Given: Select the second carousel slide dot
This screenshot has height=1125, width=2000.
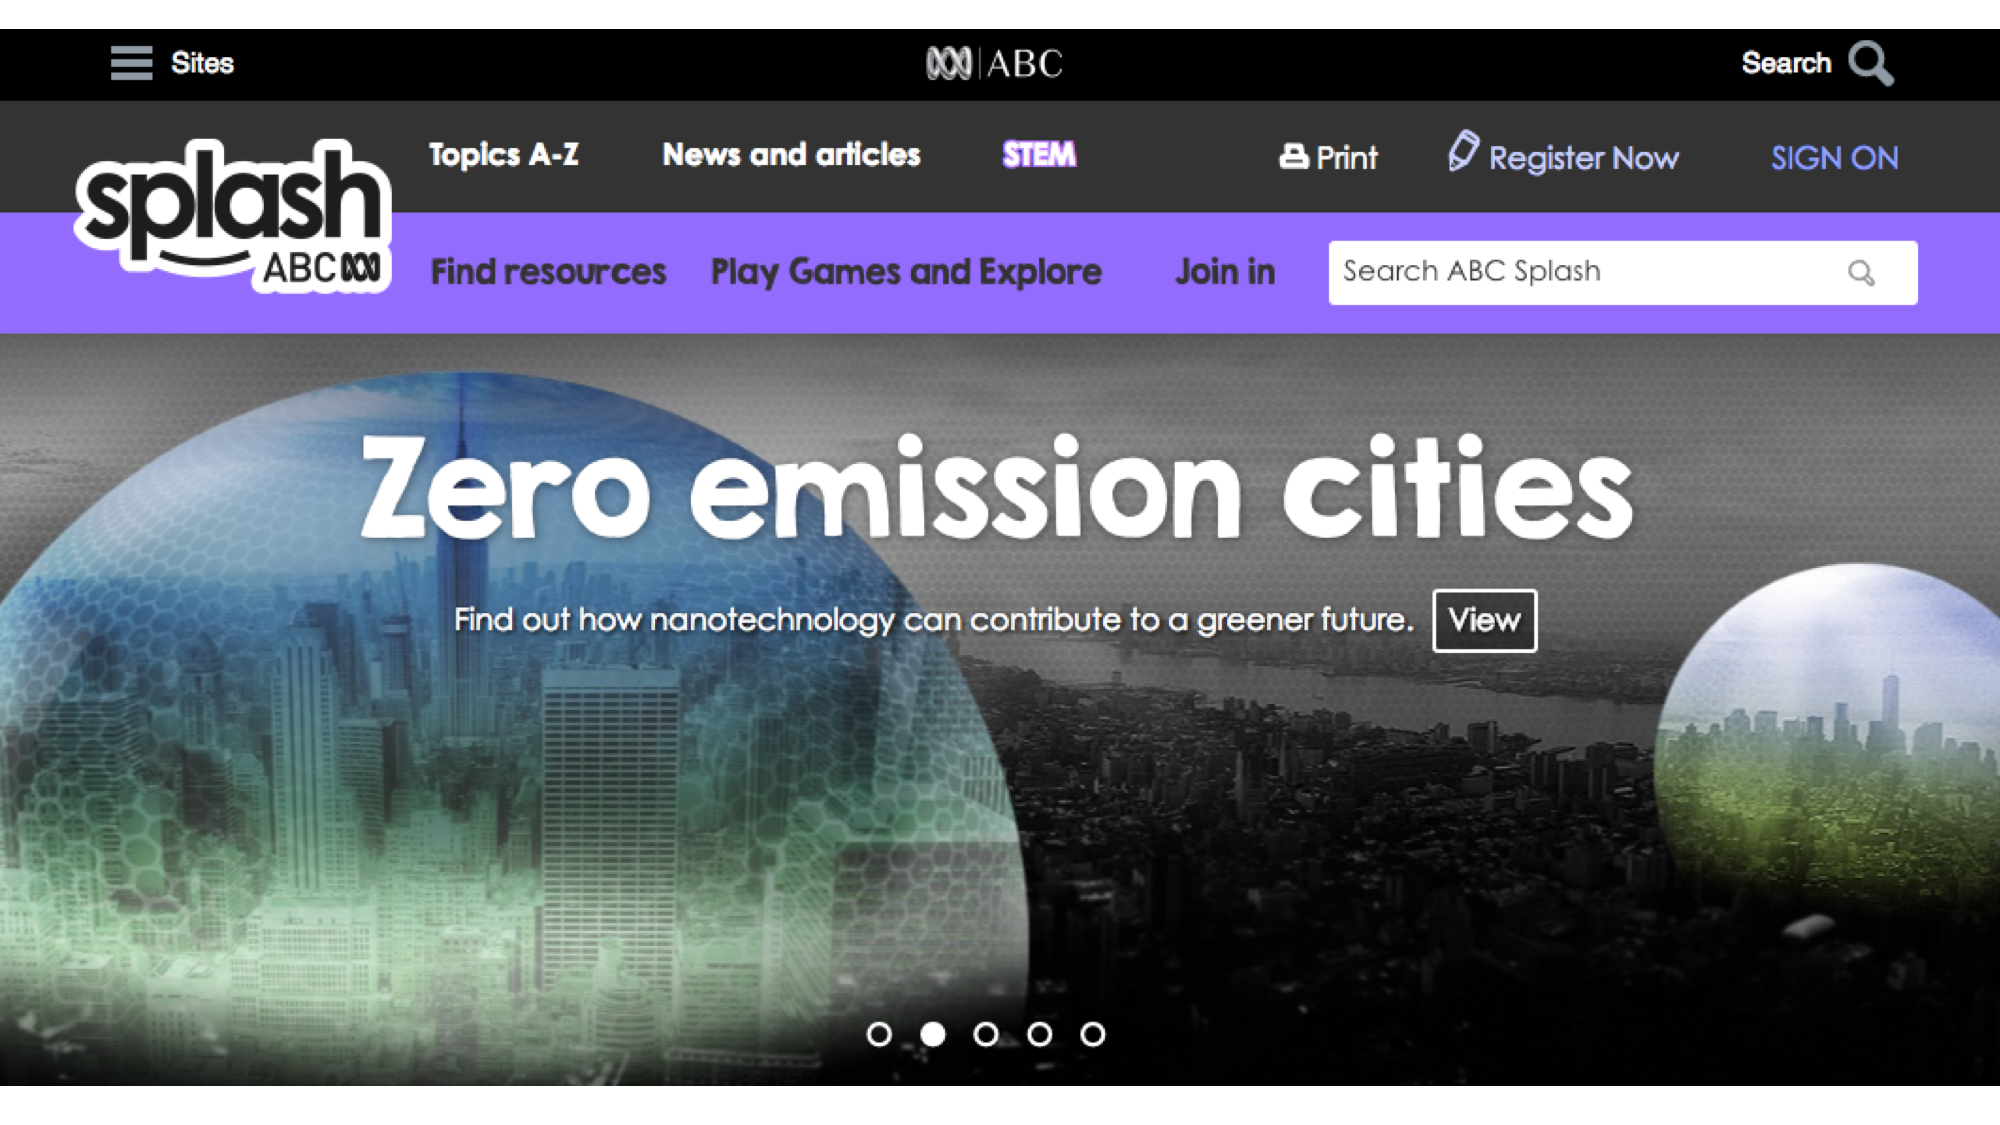Looking at the screenshot, I should (x=933, y=1034).
